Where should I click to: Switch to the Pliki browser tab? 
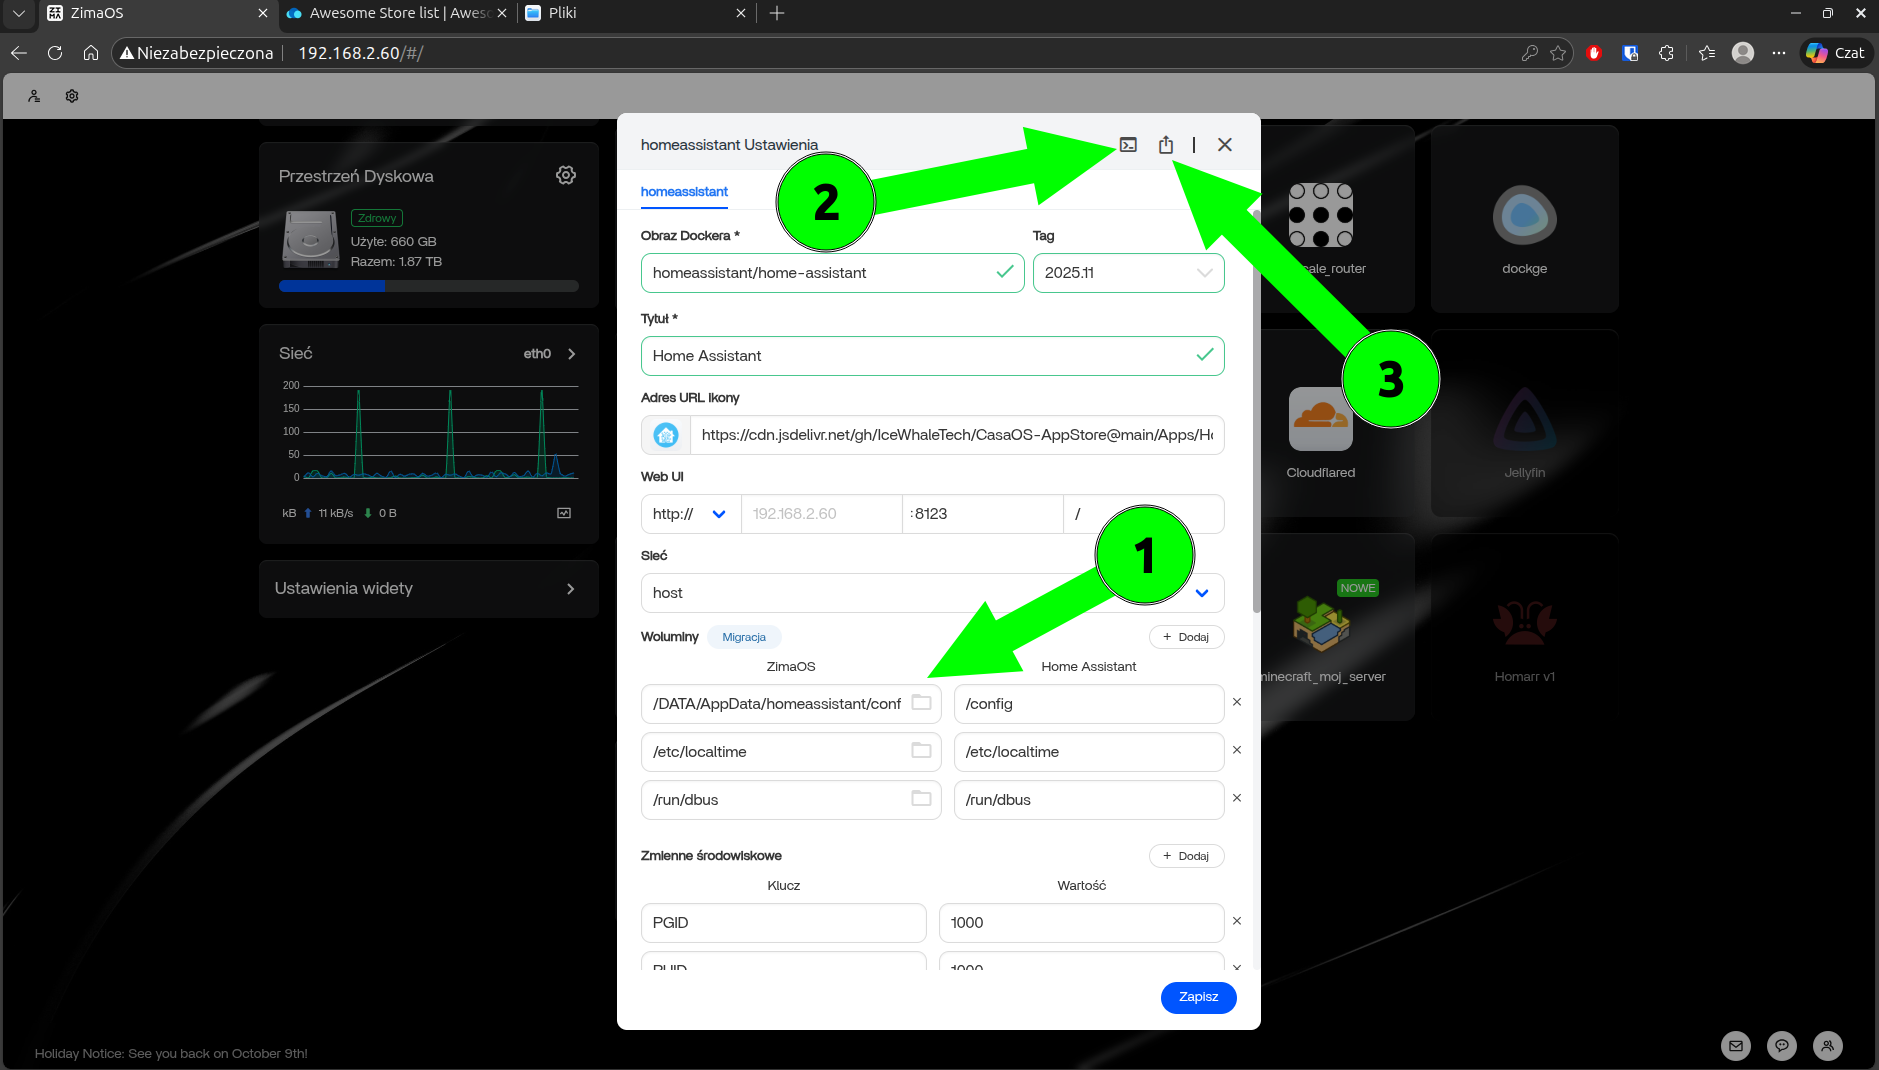click(x=630, y=13)
